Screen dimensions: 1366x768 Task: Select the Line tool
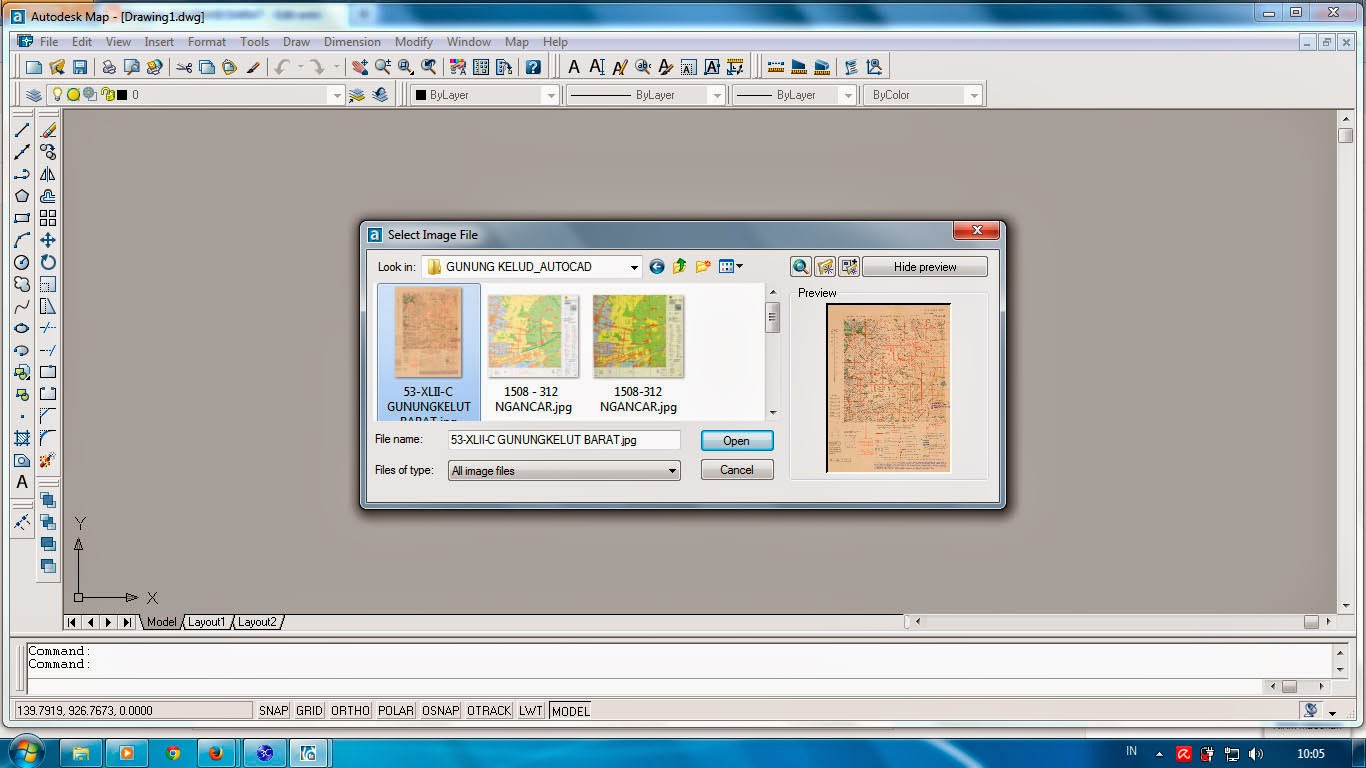[x=22, y=129]
